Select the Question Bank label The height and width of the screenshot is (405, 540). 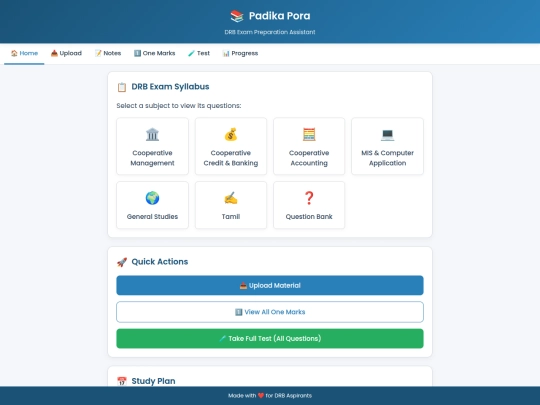(x=309, y=217)
